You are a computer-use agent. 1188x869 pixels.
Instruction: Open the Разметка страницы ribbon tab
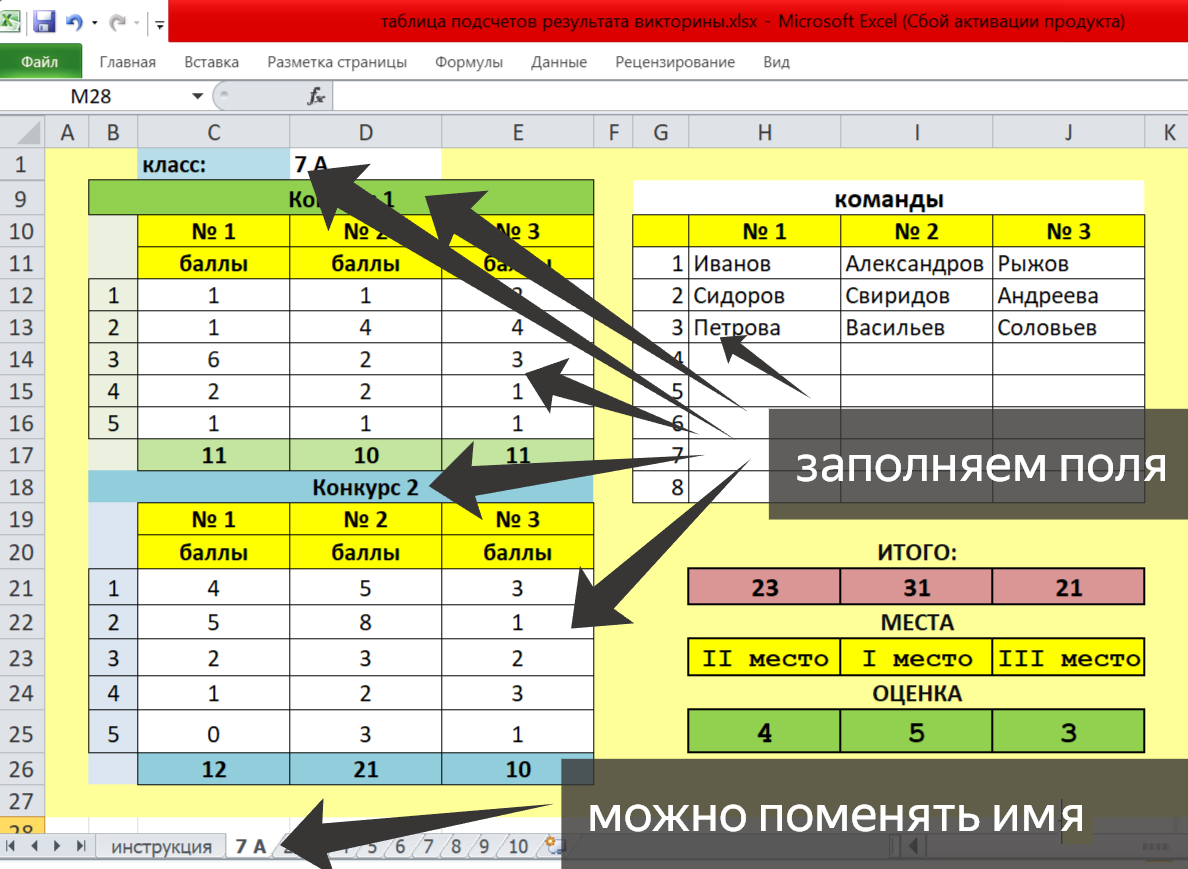337,62
